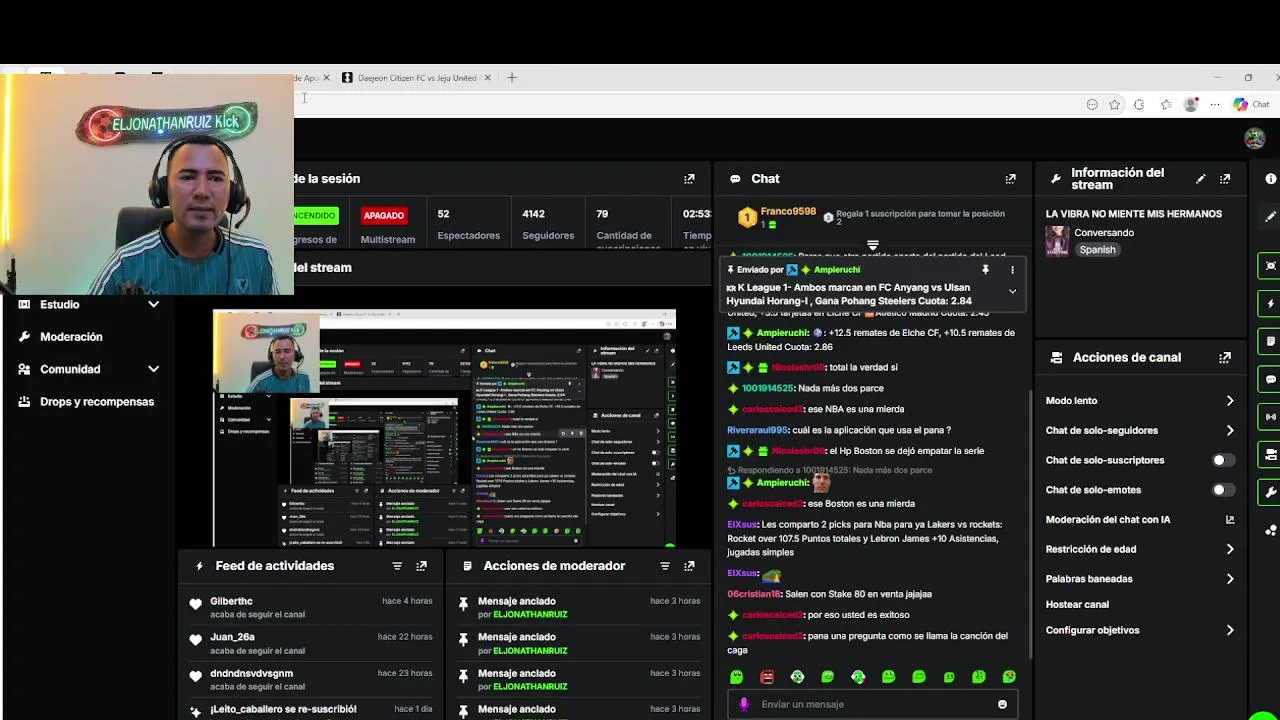Open the browser favorites star icon
This screenshot has width=1280, height=720.
pyautogui.click(x=1114, y=104)
